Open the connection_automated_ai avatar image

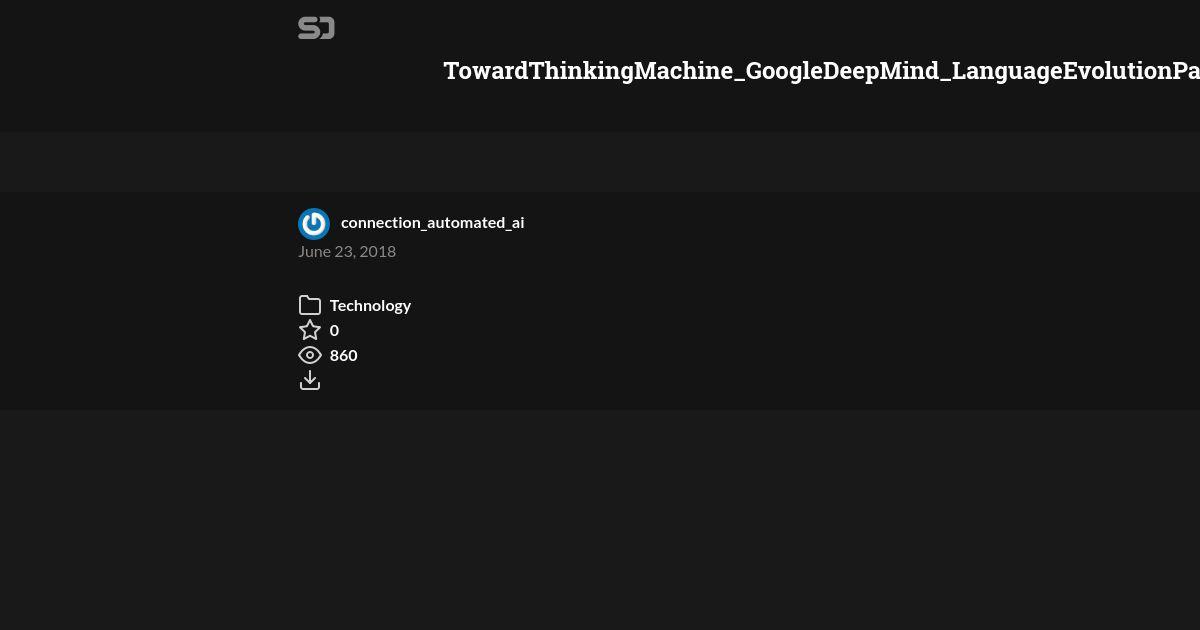pyautogui.click(x=314, y=224)
